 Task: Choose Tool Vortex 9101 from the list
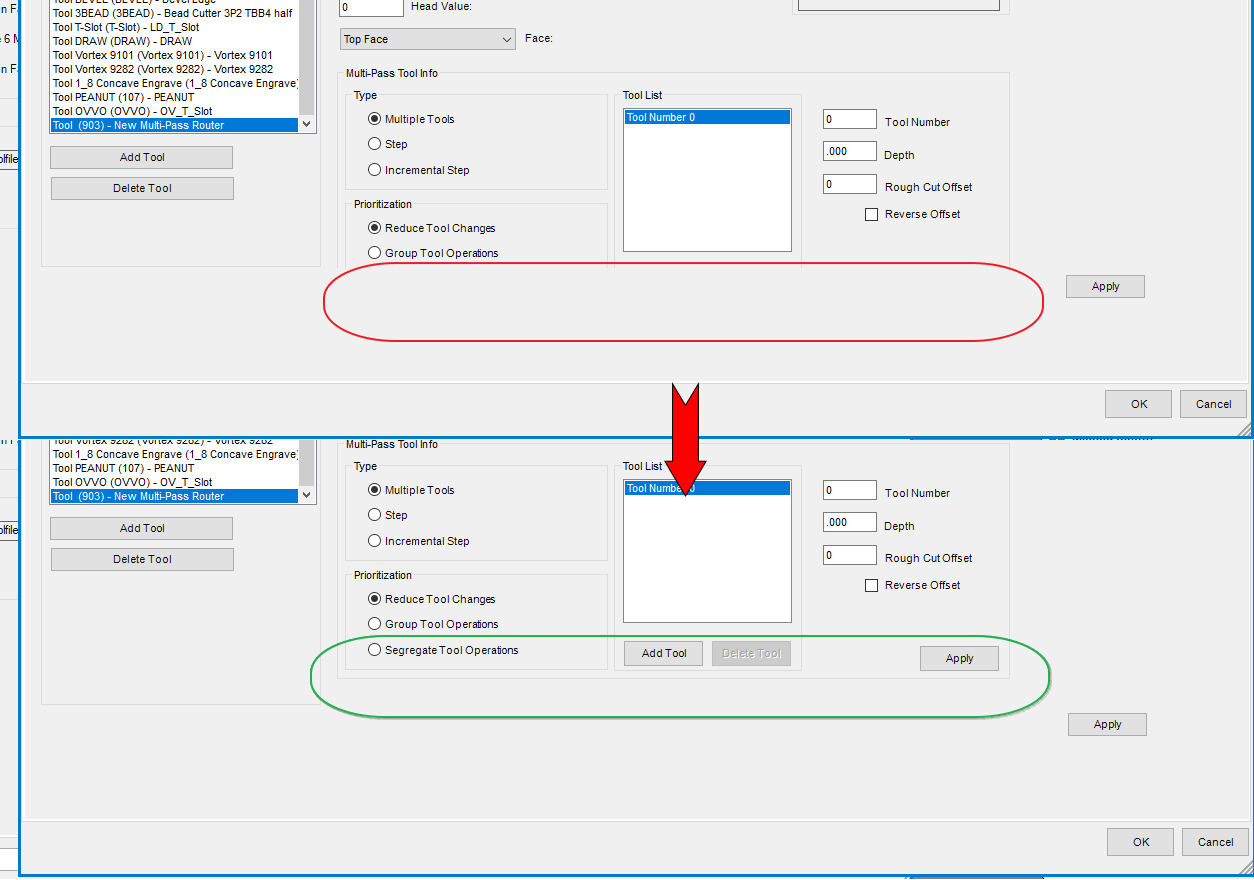[162, 55]
